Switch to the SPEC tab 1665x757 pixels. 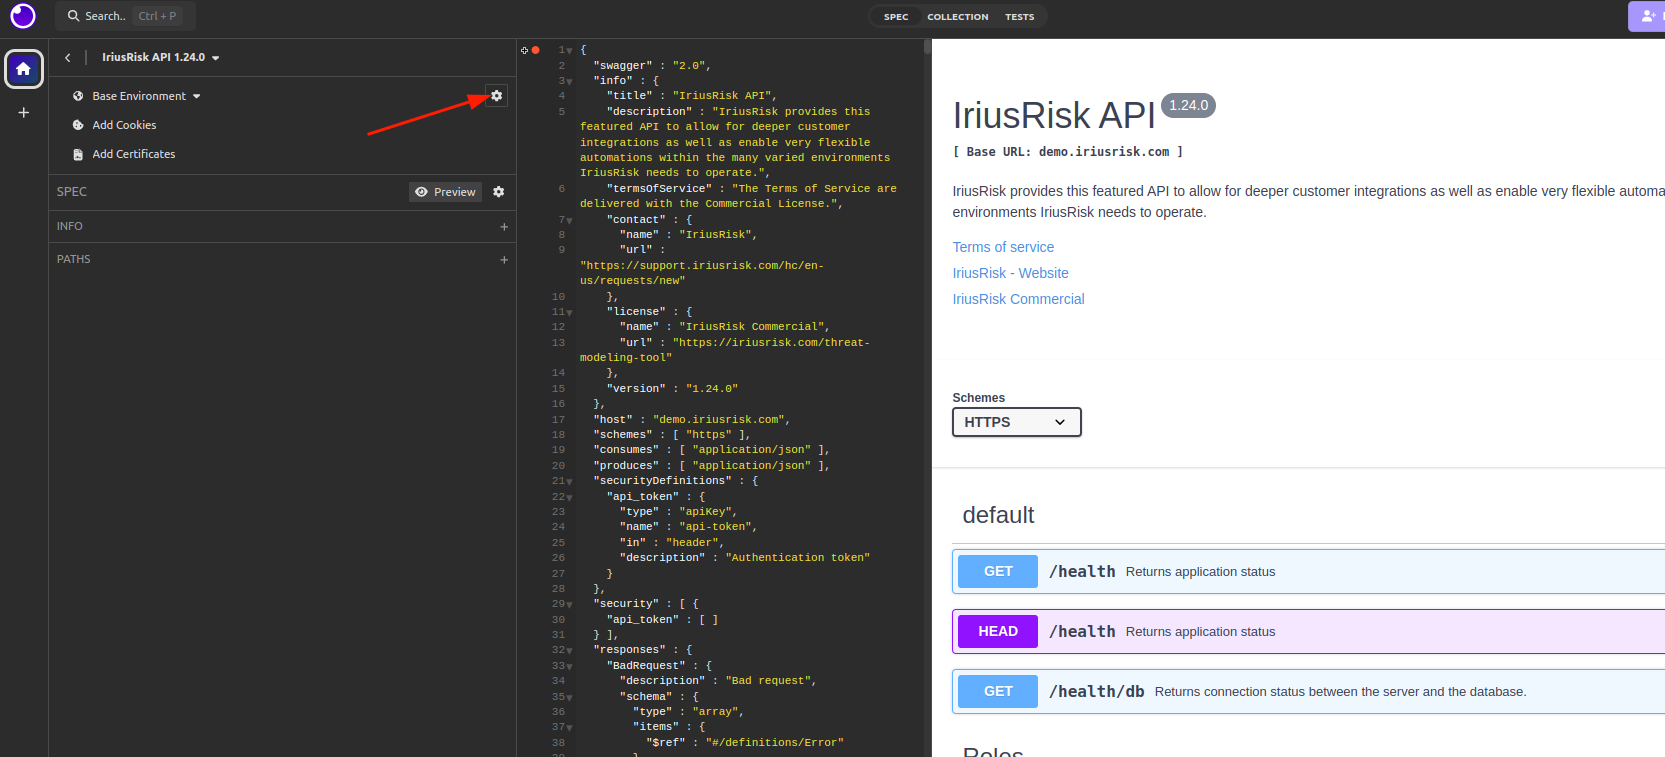[896, 17]
